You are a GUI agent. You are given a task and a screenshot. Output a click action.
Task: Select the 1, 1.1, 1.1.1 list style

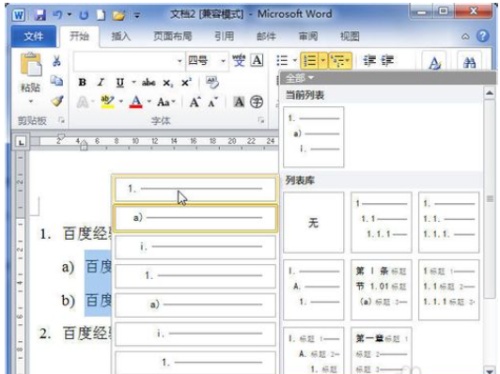click(381, 222)
